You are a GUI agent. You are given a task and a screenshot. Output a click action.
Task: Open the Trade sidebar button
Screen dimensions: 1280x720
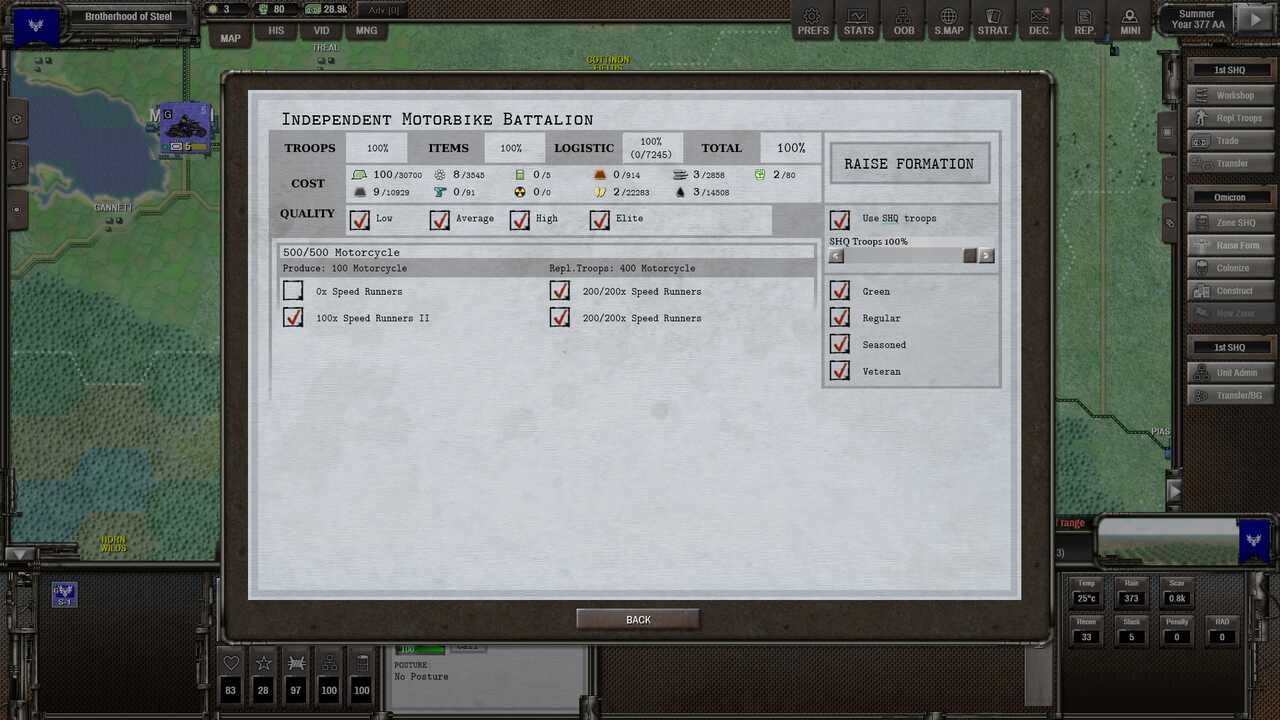(x=1229, y=141)
